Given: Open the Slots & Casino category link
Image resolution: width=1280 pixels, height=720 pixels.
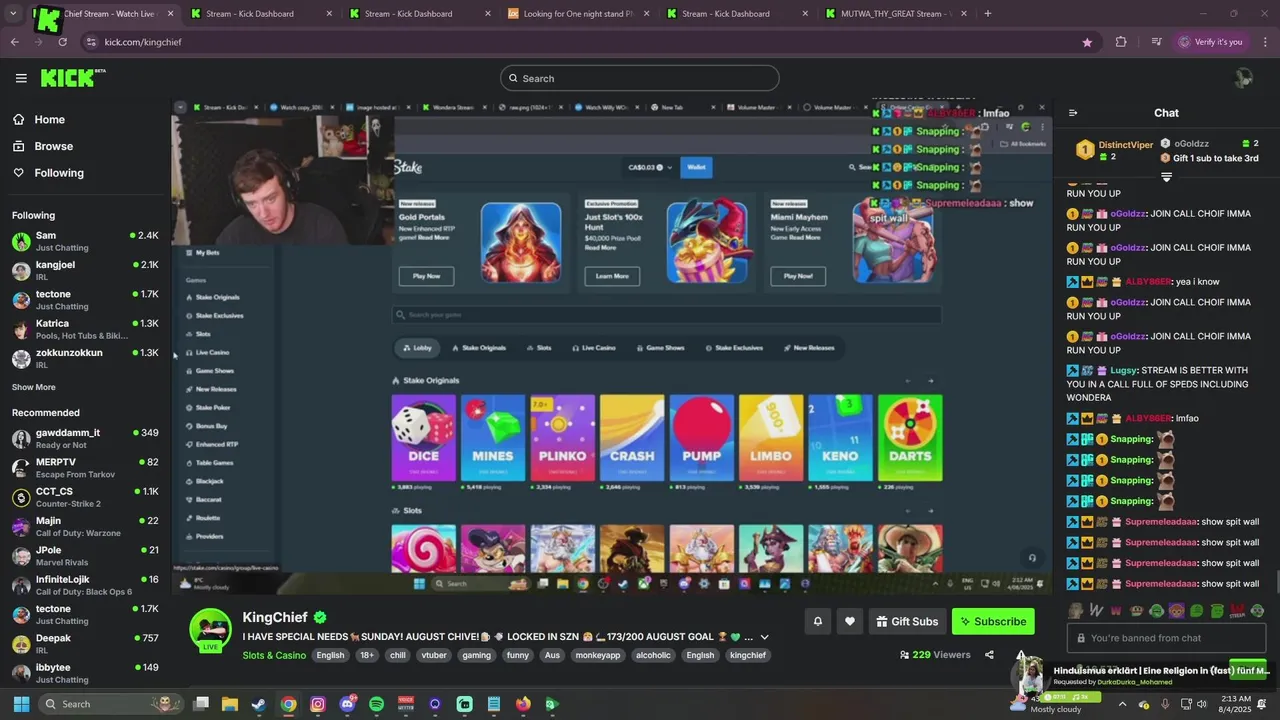Looking at the screenshot, I should click(274, 655).
